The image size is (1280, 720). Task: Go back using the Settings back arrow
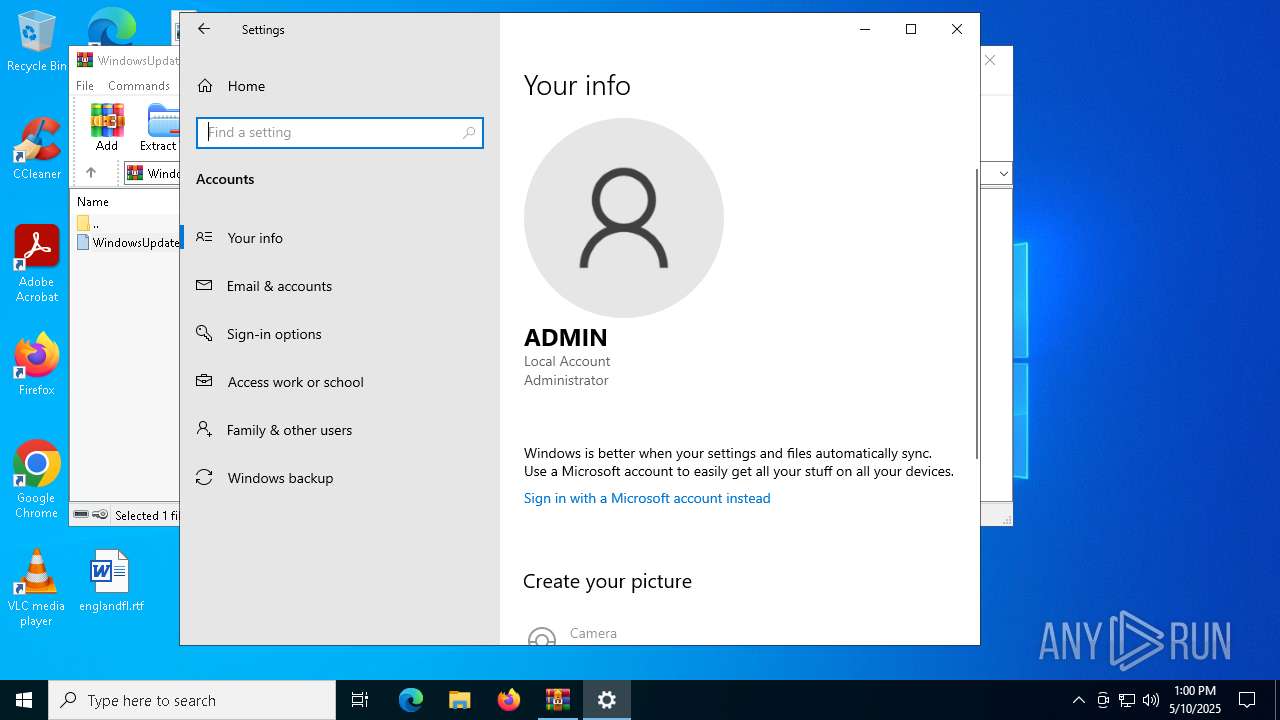(204, 29)
